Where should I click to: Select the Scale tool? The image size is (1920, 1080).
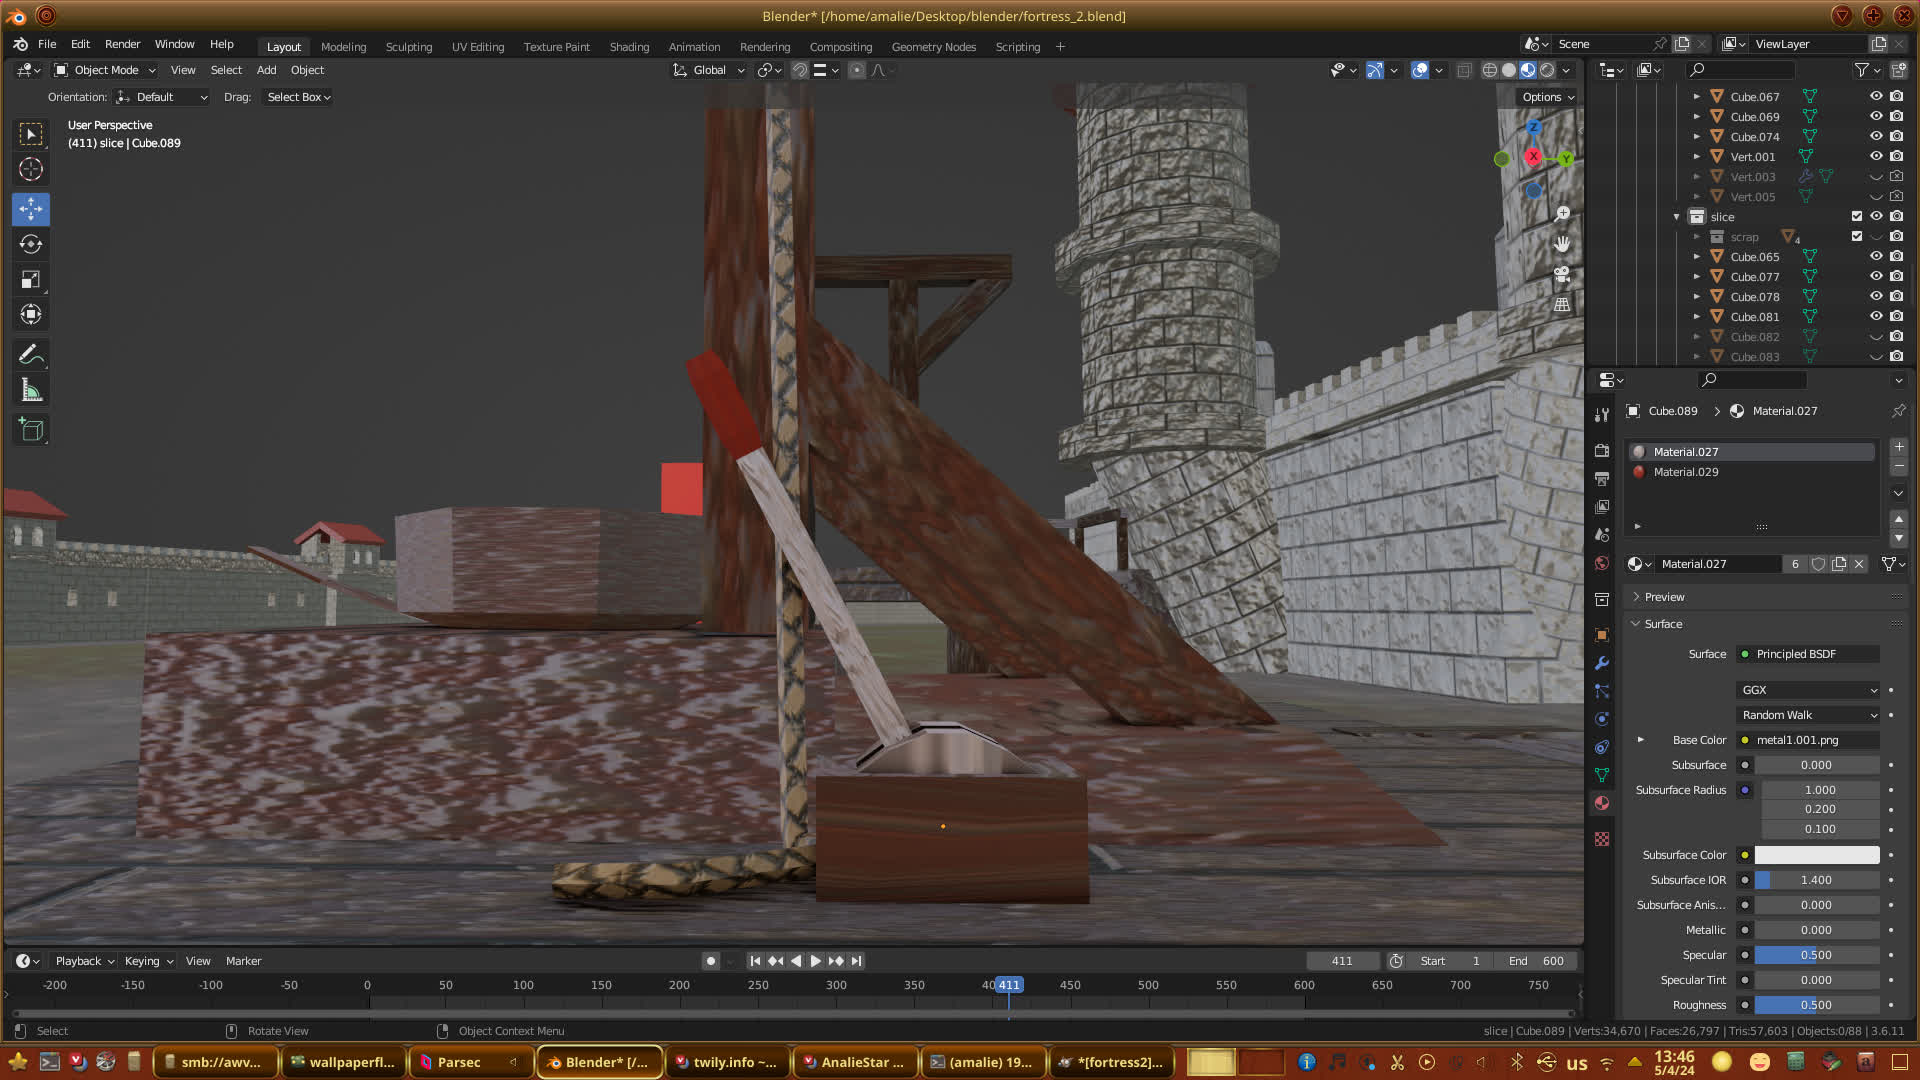pyautogui.click(x=31, y=279)
